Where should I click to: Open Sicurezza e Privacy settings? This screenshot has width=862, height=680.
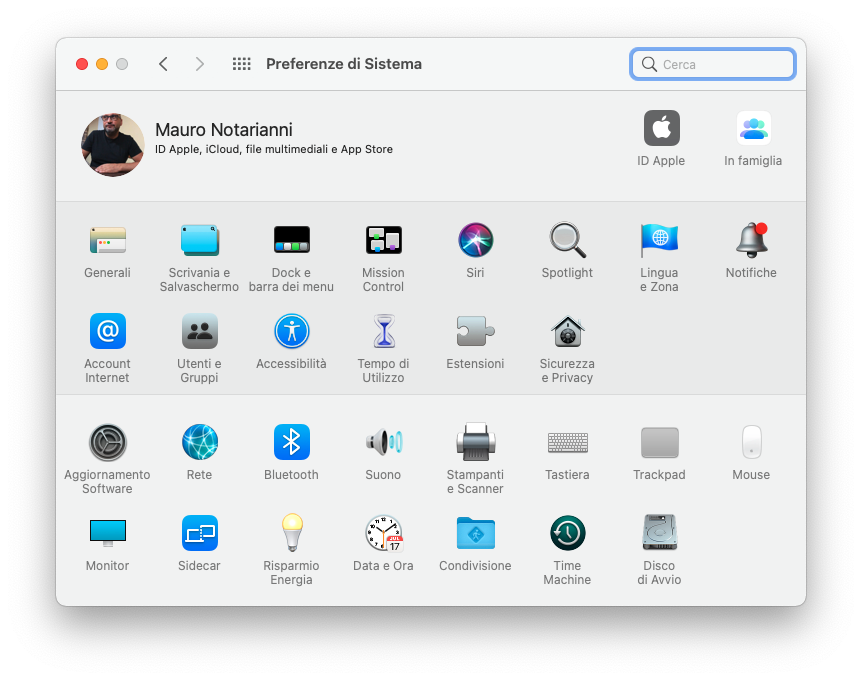(x=567, y=331)
